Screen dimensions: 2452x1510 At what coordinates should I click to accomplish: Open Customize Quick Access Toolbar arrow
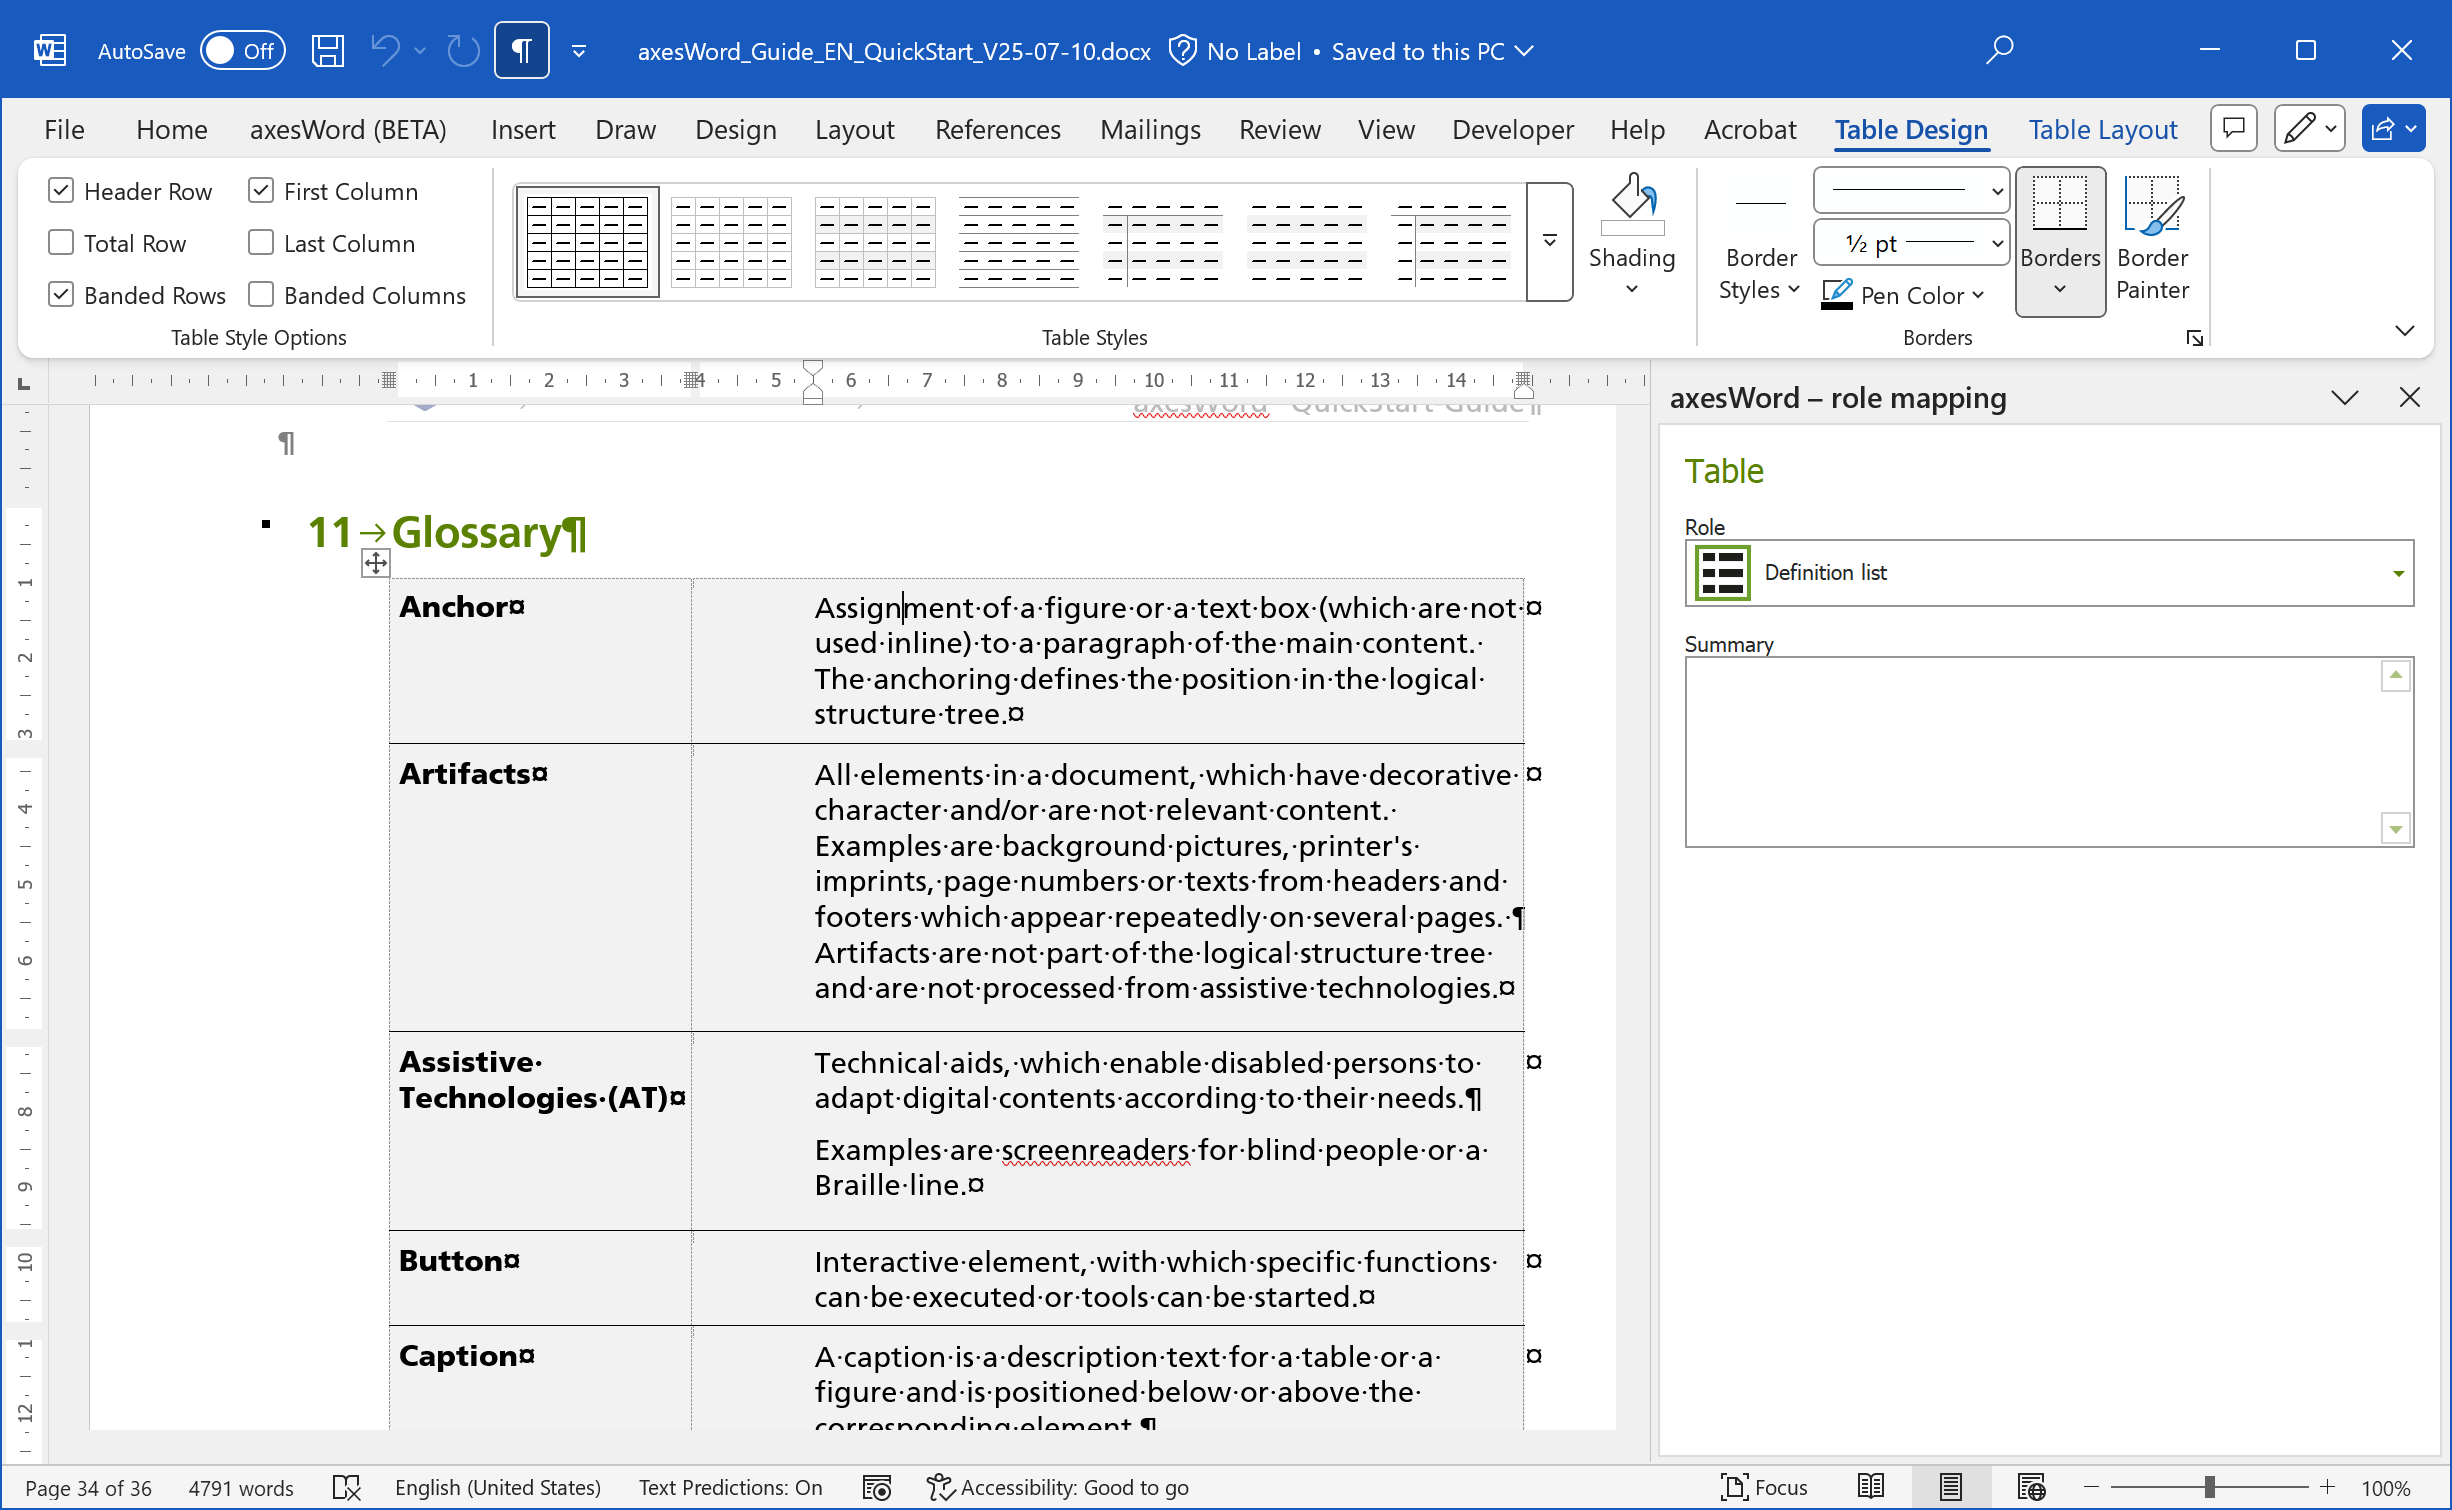coord(579,51)
